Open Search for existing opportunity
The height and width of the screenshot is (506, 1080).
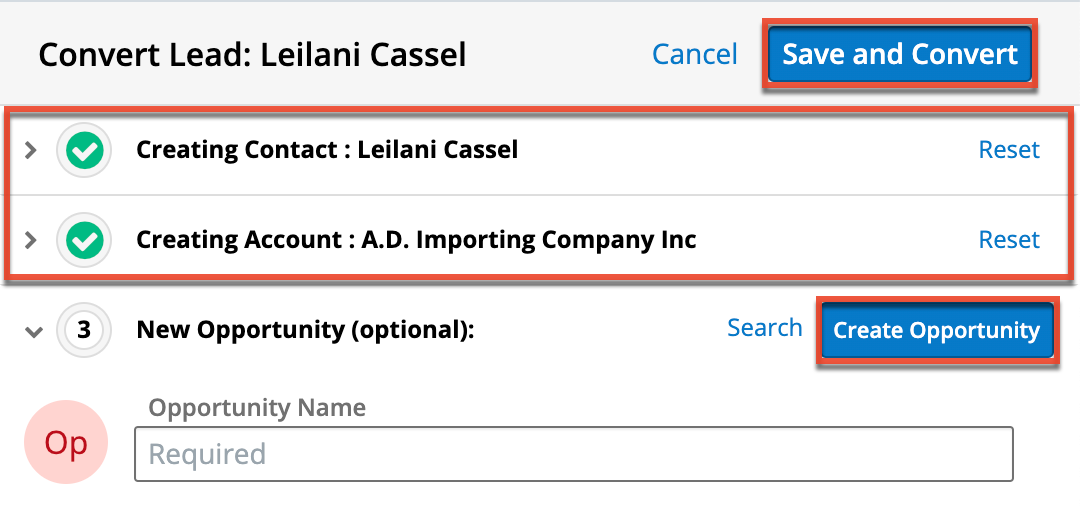pyautogui.click(x=764, y=328)
